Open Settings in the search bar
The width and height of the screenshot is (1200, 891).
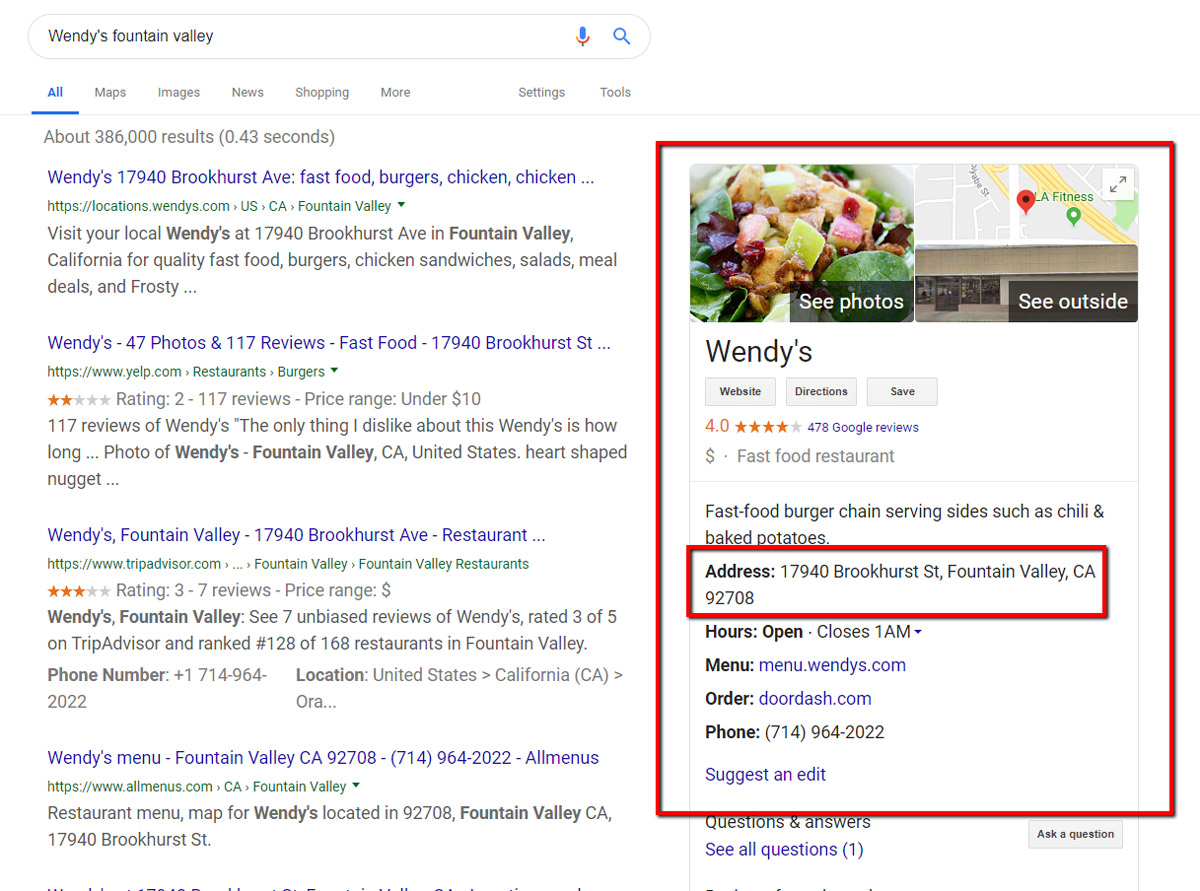pyautogui.click(x=542, y=92)
